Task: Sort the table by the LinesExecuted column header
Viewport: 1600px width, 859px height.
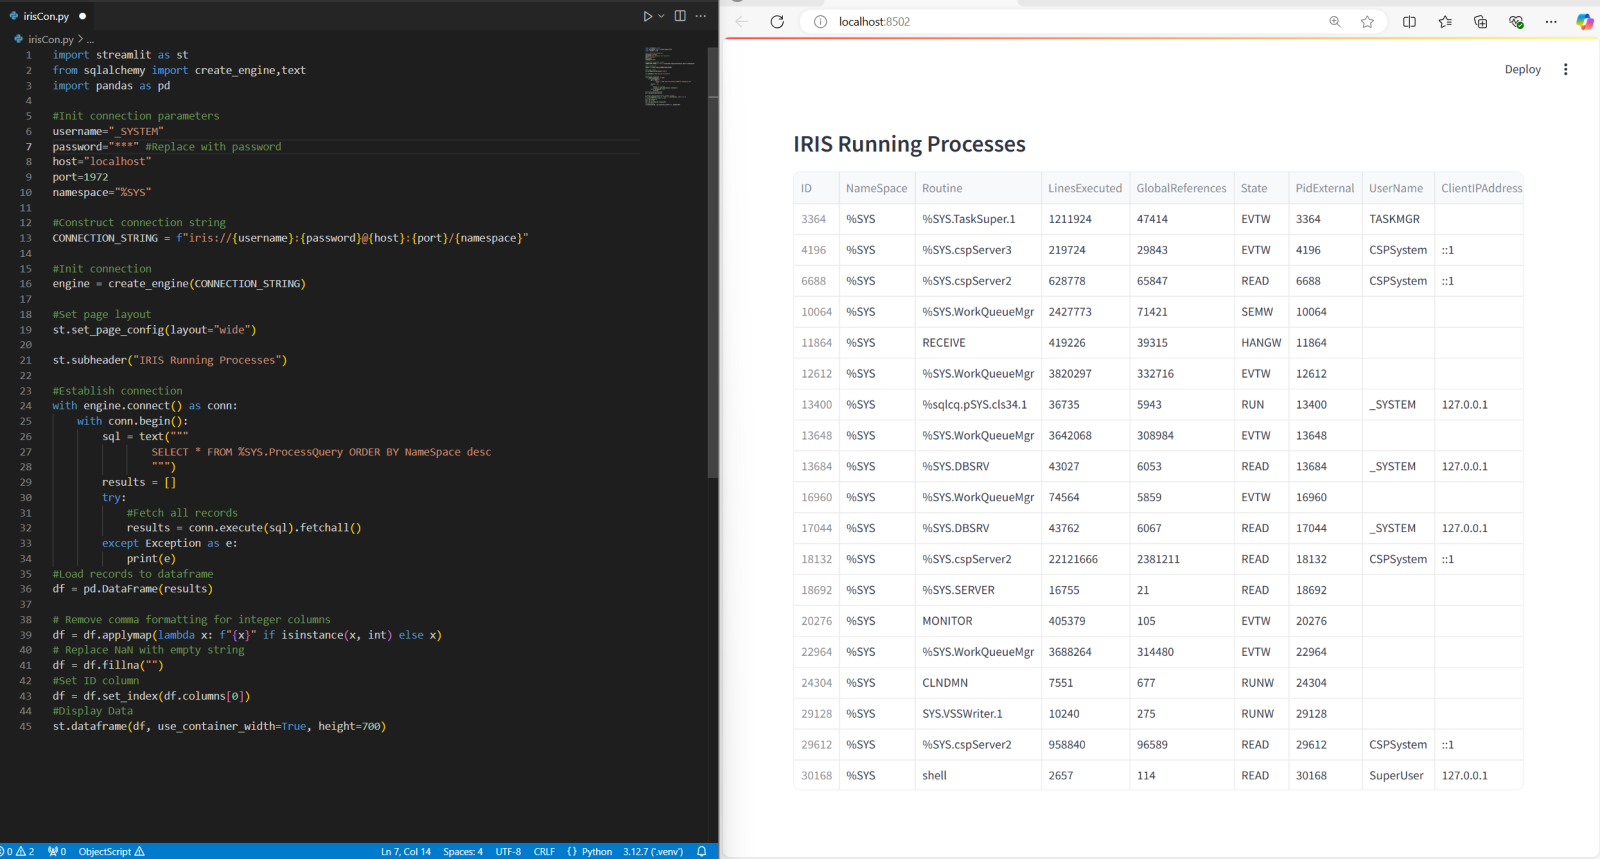Action: pos(1085,188)
